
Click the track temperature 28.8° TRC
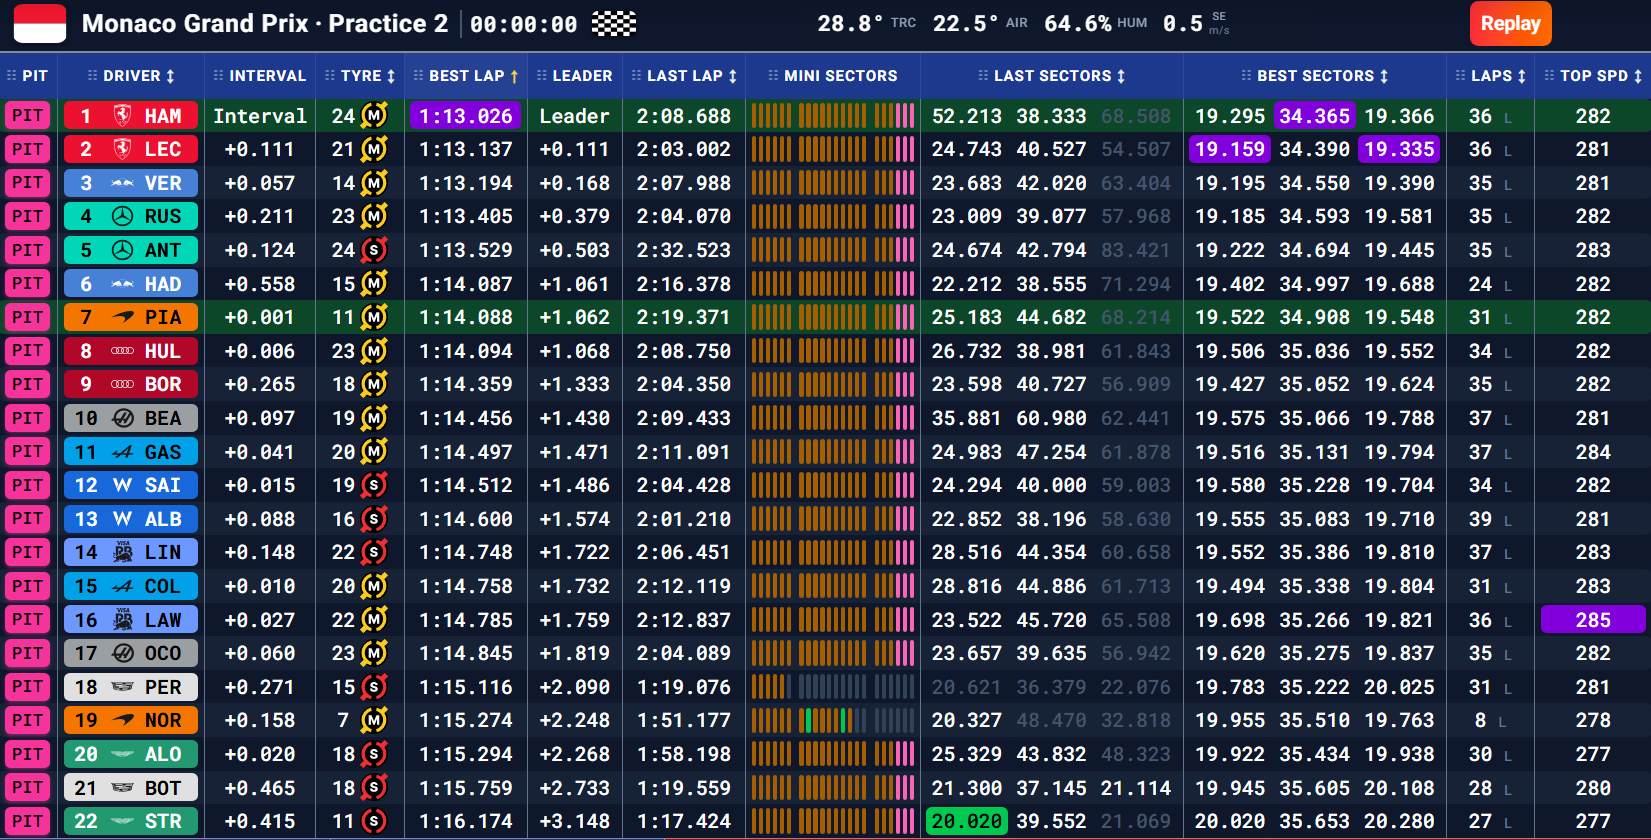click(x=866, y=23)
